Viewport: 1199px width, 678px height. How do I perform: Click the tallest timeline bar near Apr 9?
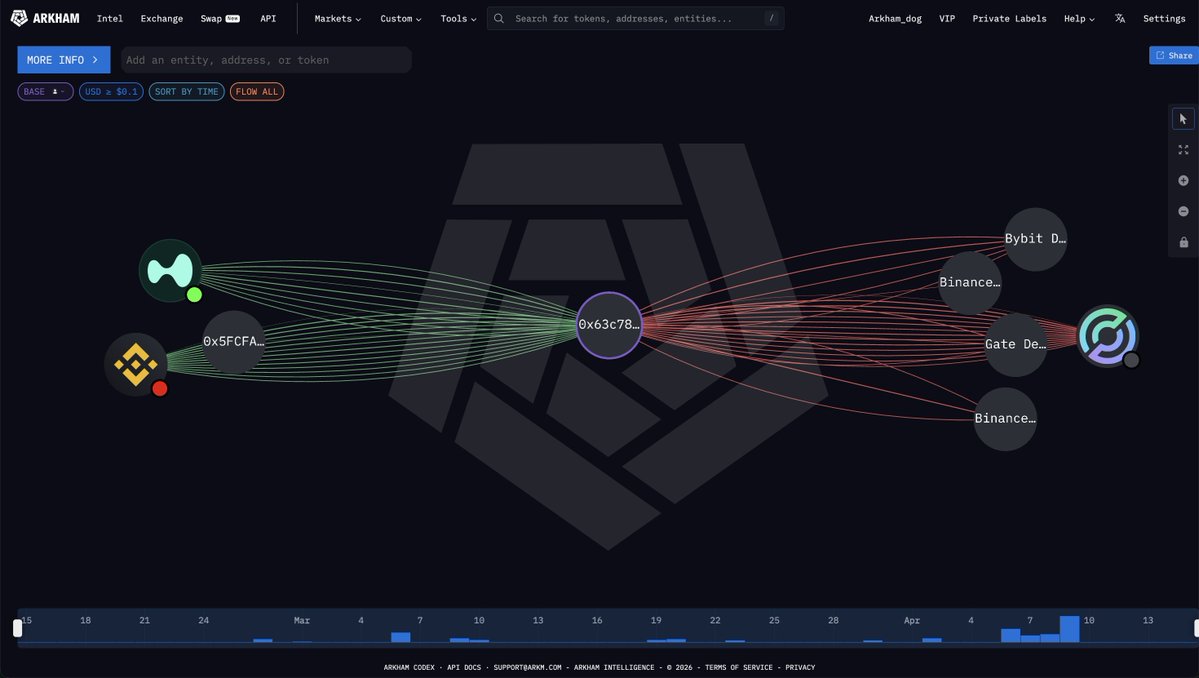pos(1069,629)
